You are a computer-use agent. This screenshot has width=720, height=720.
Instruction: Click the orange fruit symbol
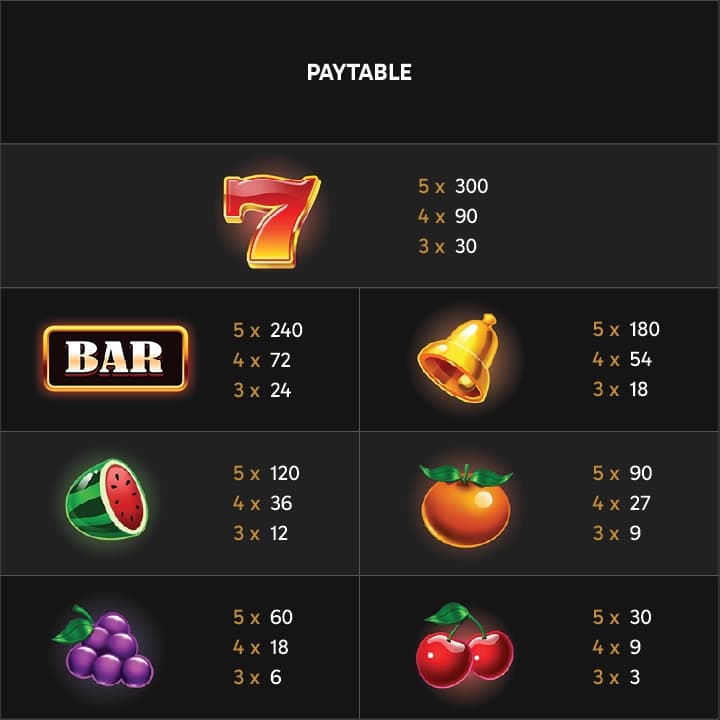(x=466, y=505)
